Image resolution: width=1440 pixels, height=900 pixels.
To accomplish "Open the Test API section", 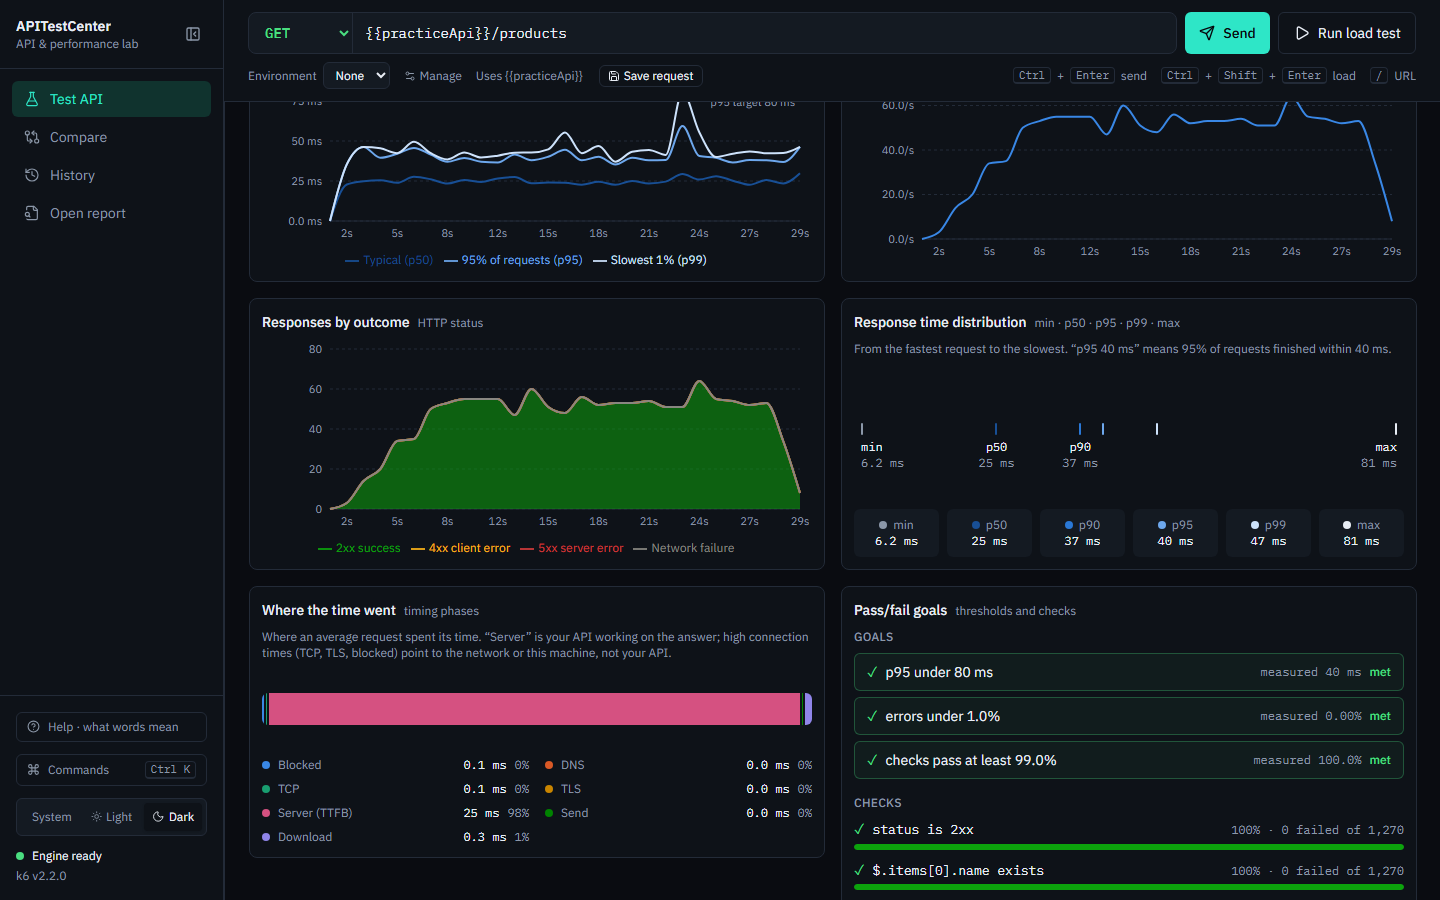I will coord(111,99).
